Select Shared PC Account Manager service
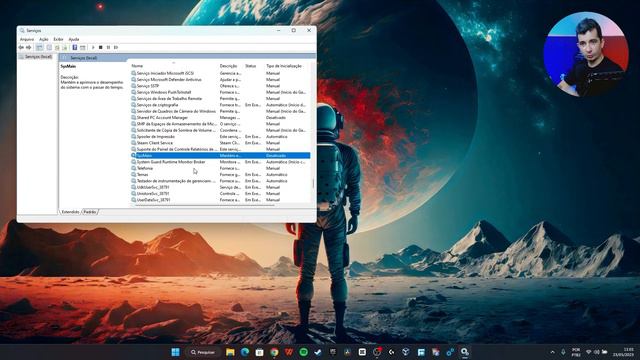 [x=220, y=118]
